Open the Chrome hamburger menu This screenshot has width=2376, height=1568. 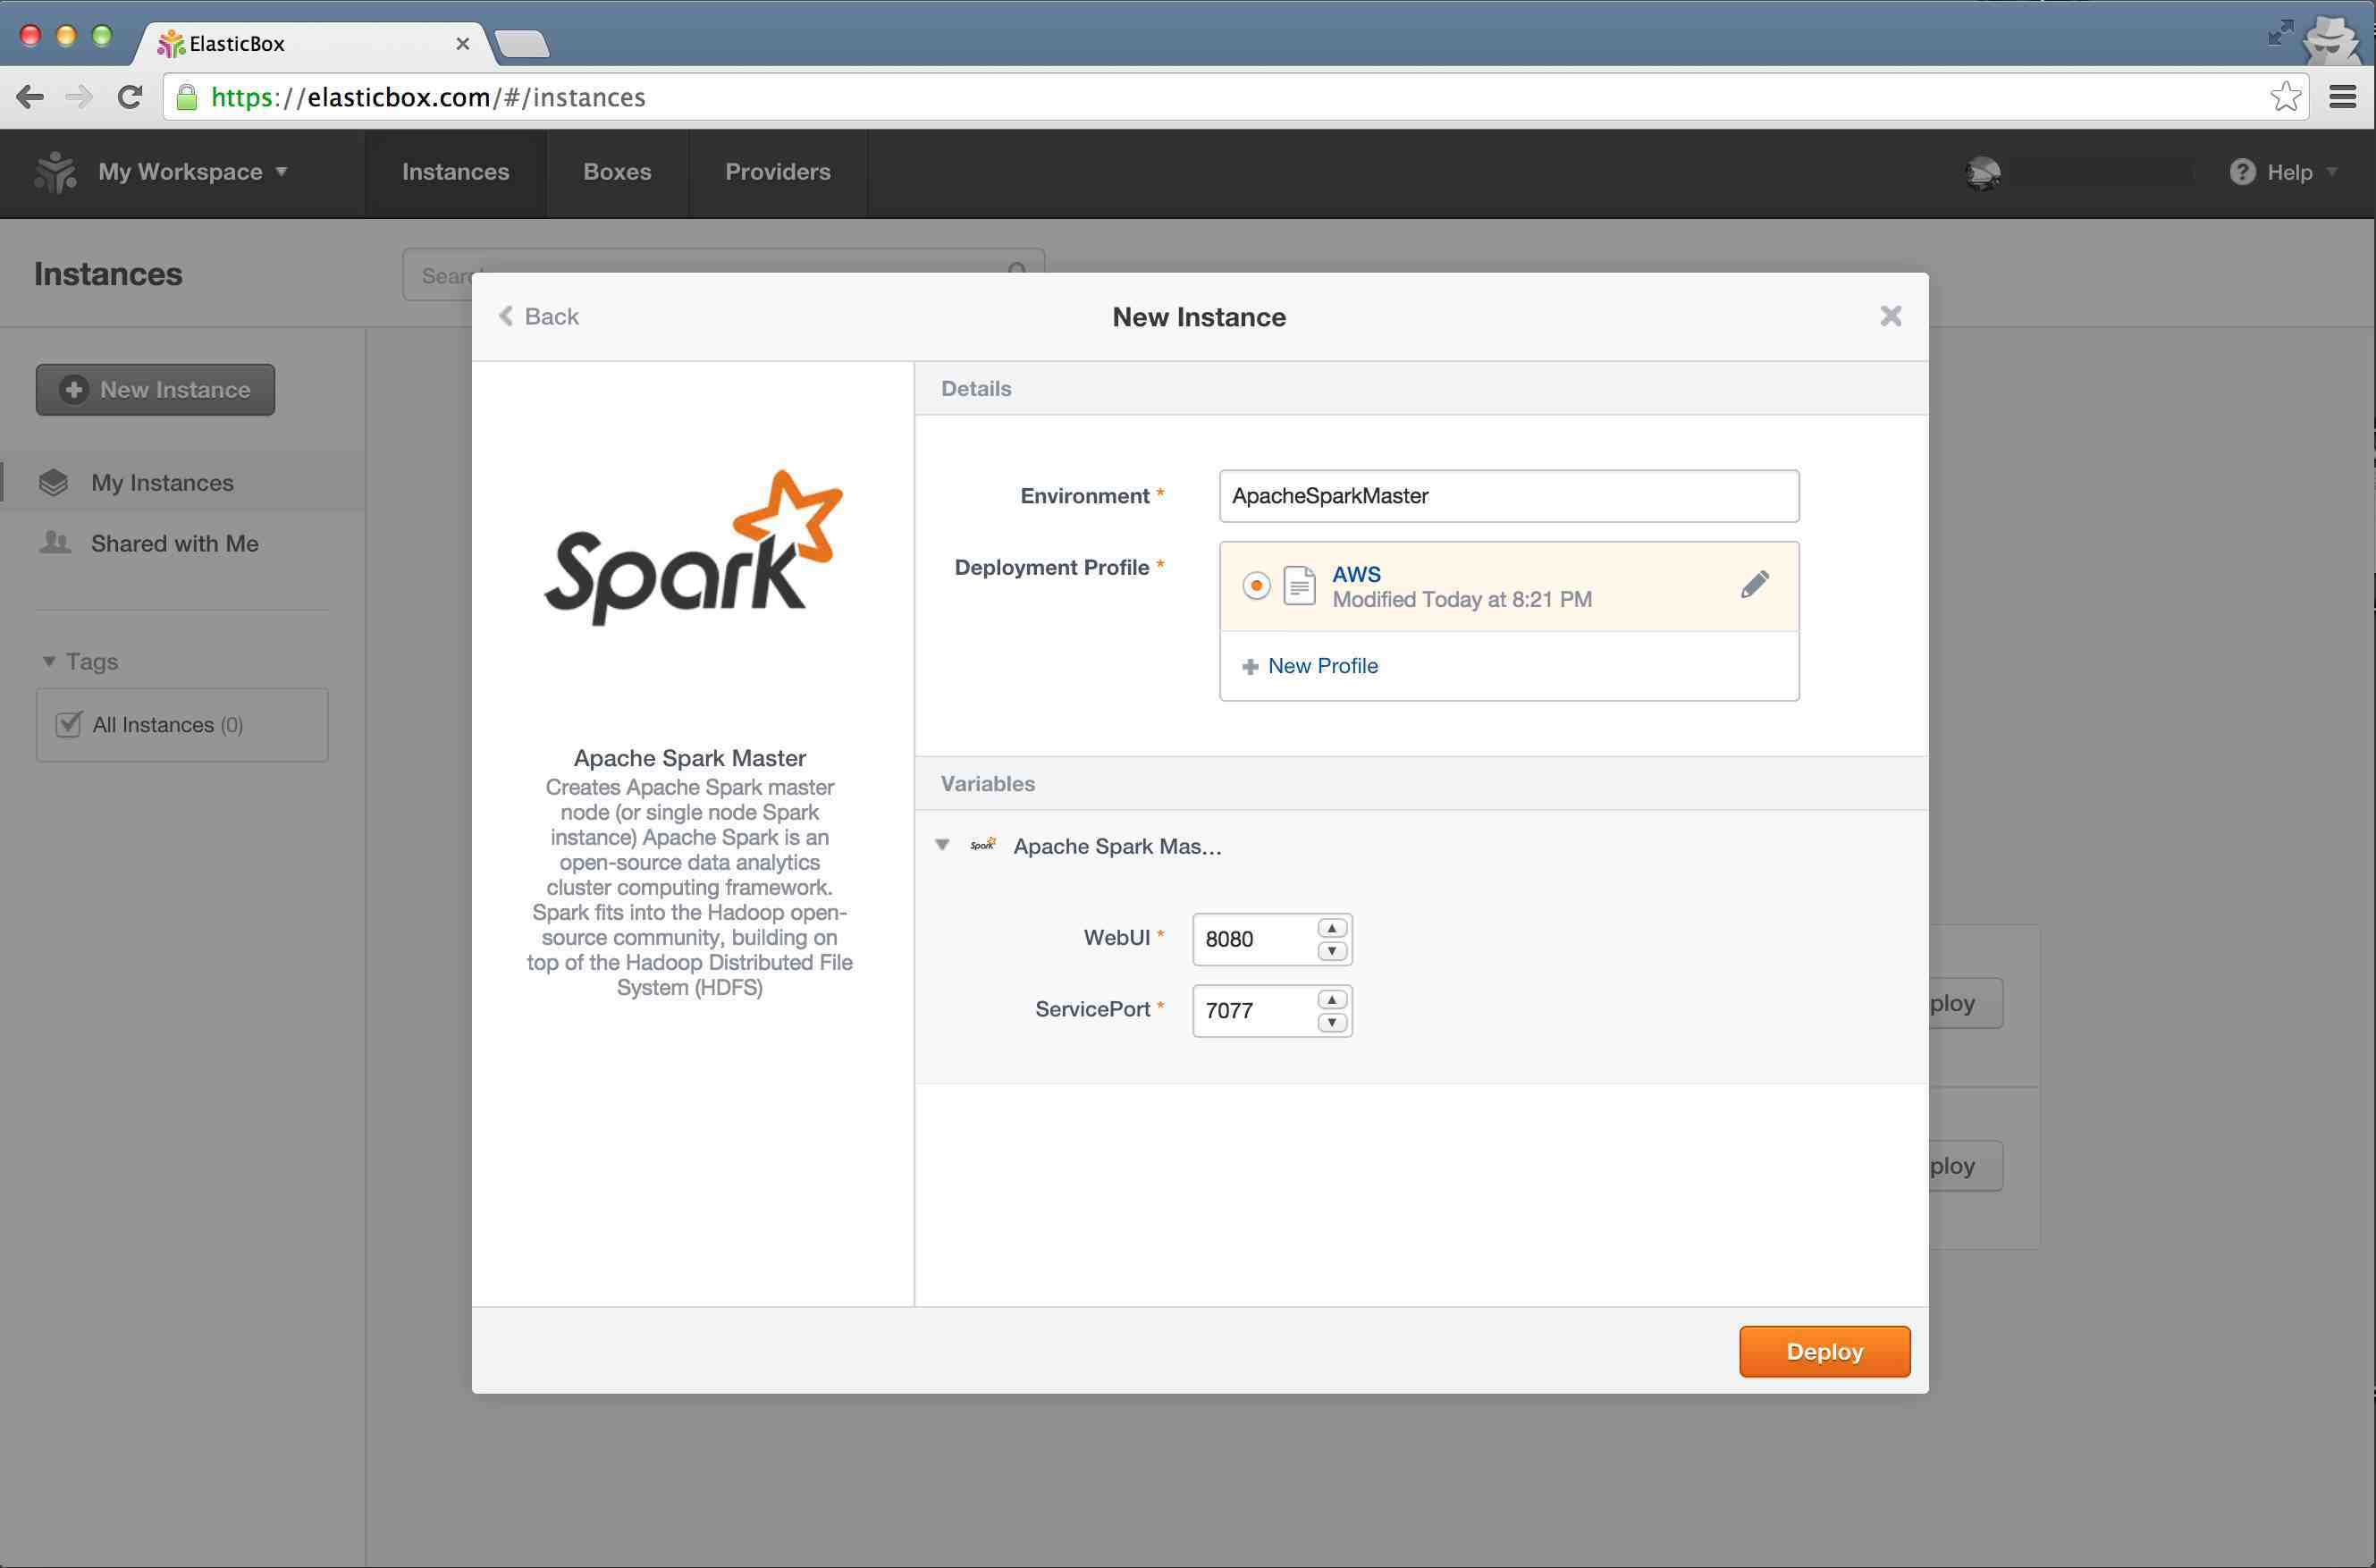2343,97
